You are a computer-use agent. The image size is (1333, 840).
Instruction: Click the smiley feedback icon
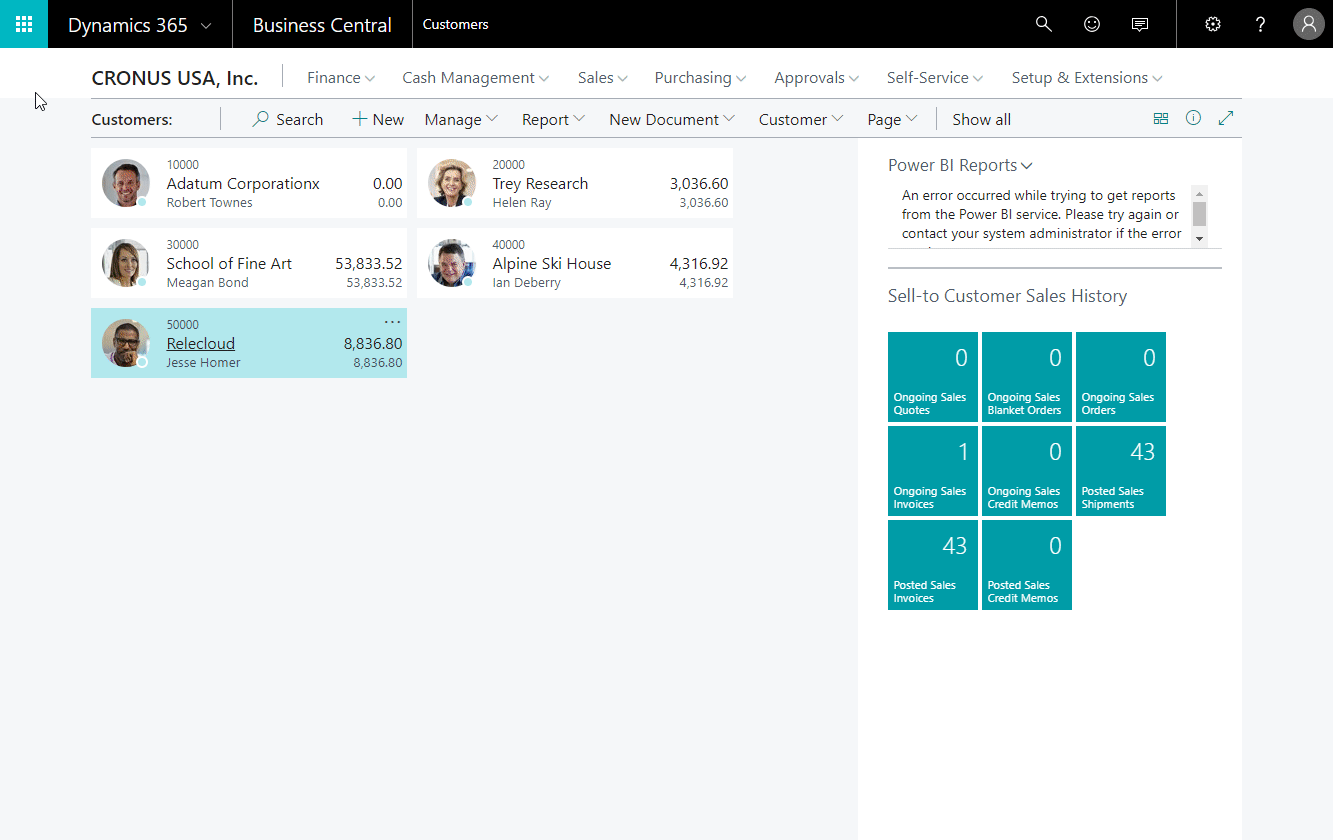click(x=1092, y=24)
